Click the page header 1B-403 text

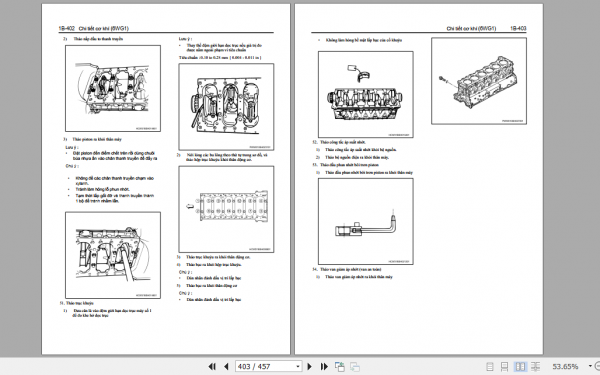coord(518,28)
